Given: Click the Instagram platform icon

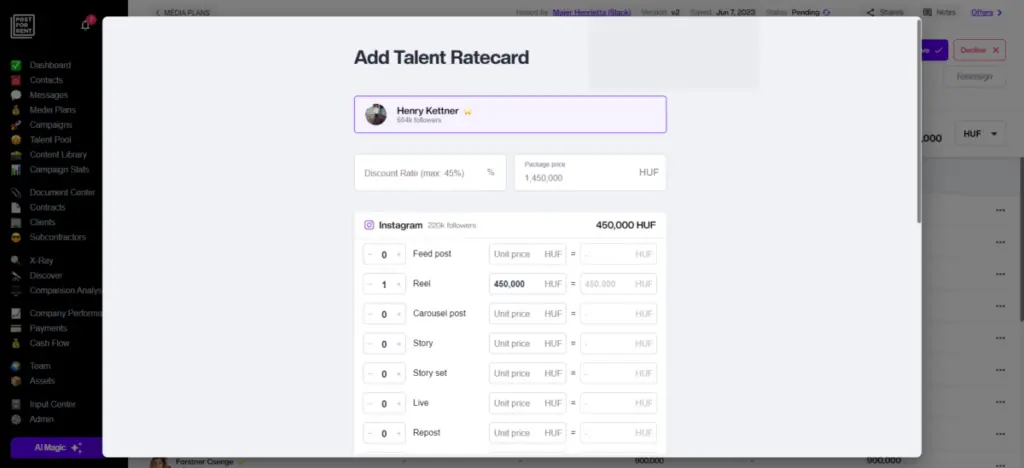Looking at the screenshot, I should pos(369,225).
